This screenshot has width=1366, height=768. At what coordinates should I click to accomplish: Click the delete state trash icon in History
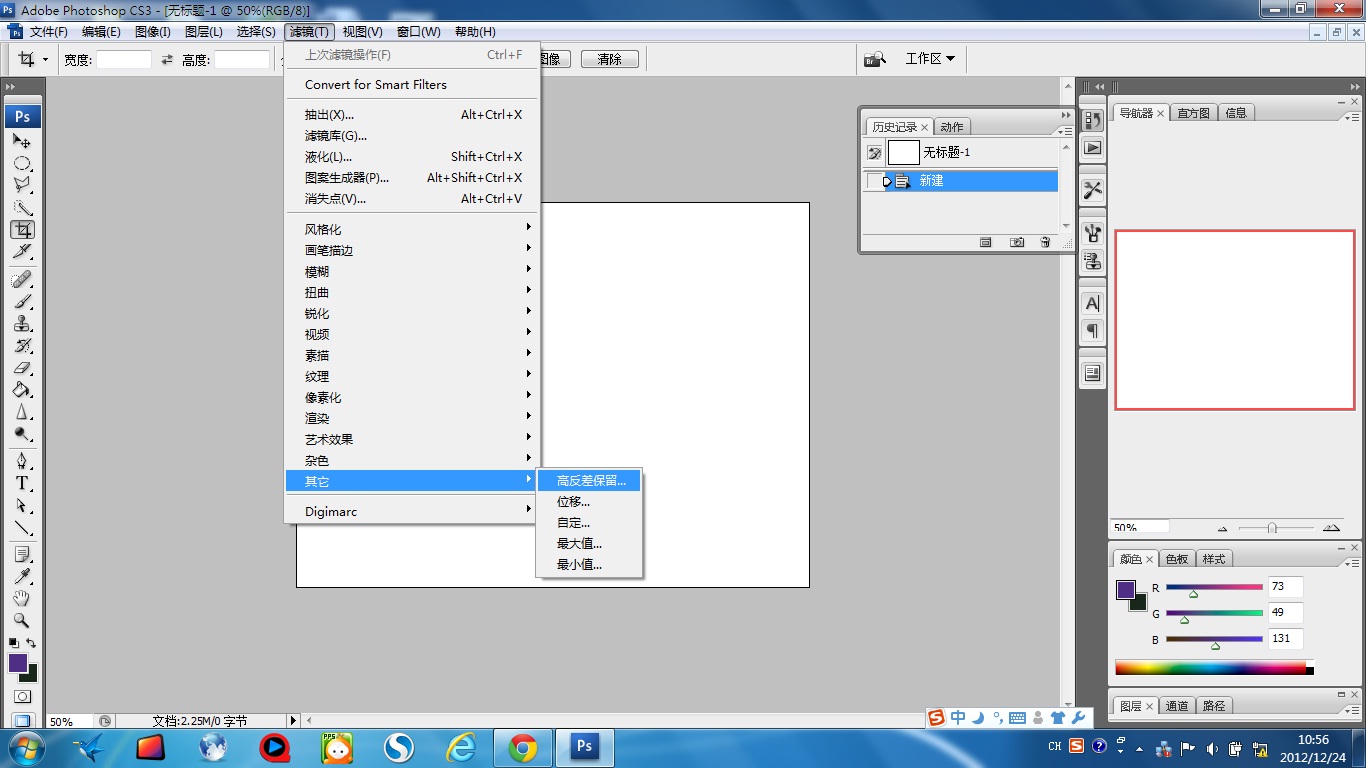(1045, 242)
